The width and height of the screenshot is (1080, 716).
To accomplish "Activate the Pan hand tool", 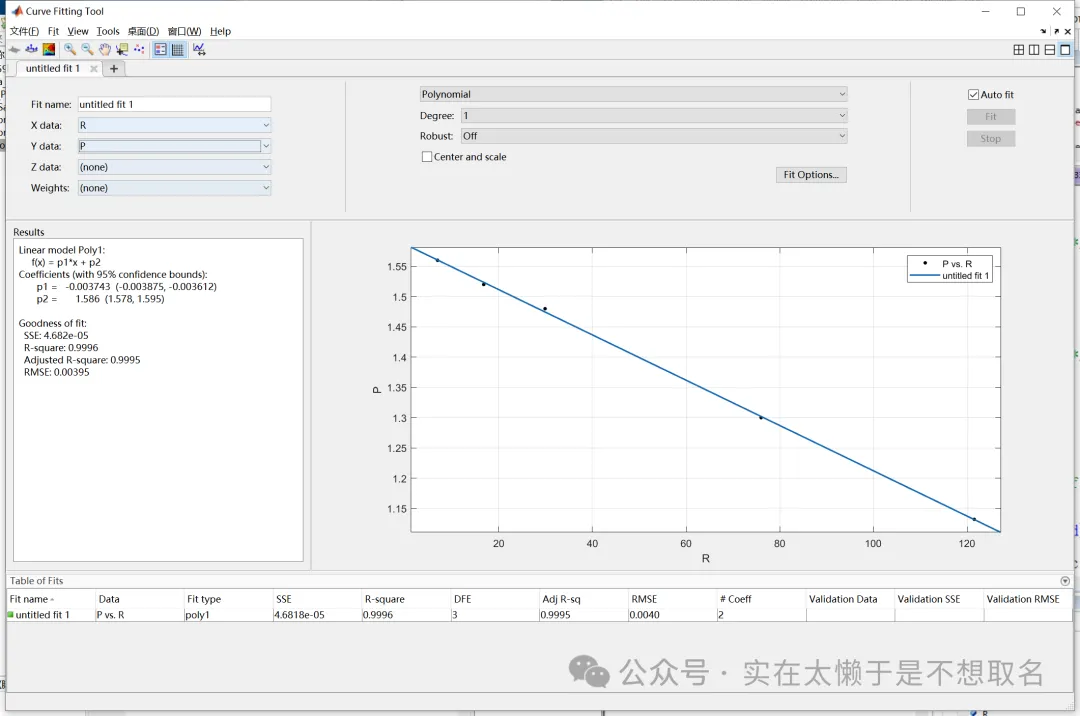I will coord(104,49).
